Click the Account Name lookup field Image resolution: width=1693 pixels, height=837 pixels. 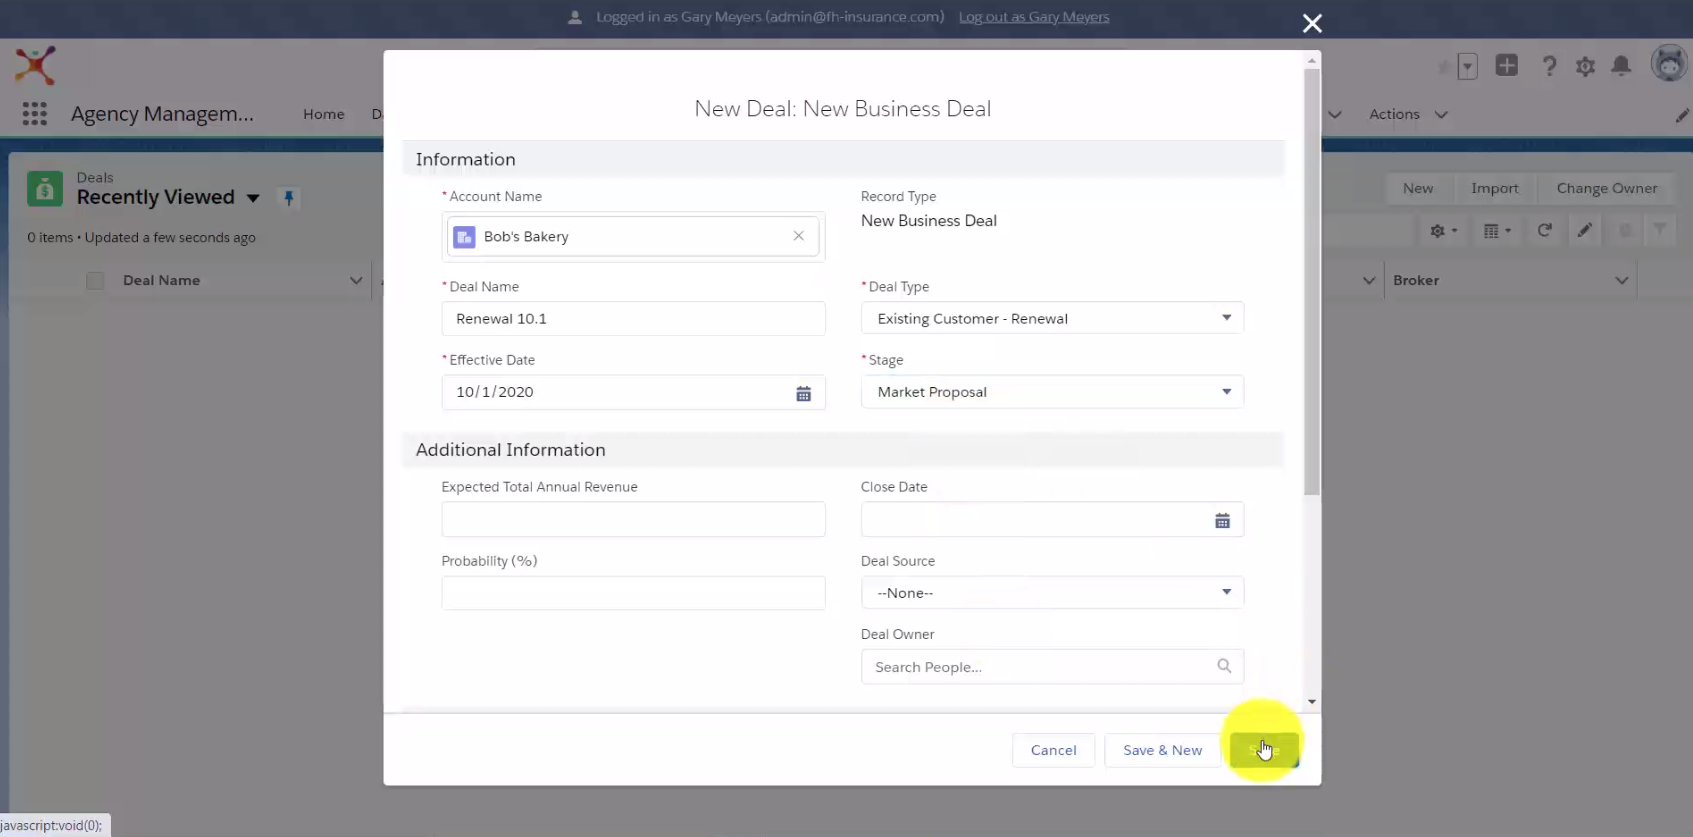click(634, 237)
